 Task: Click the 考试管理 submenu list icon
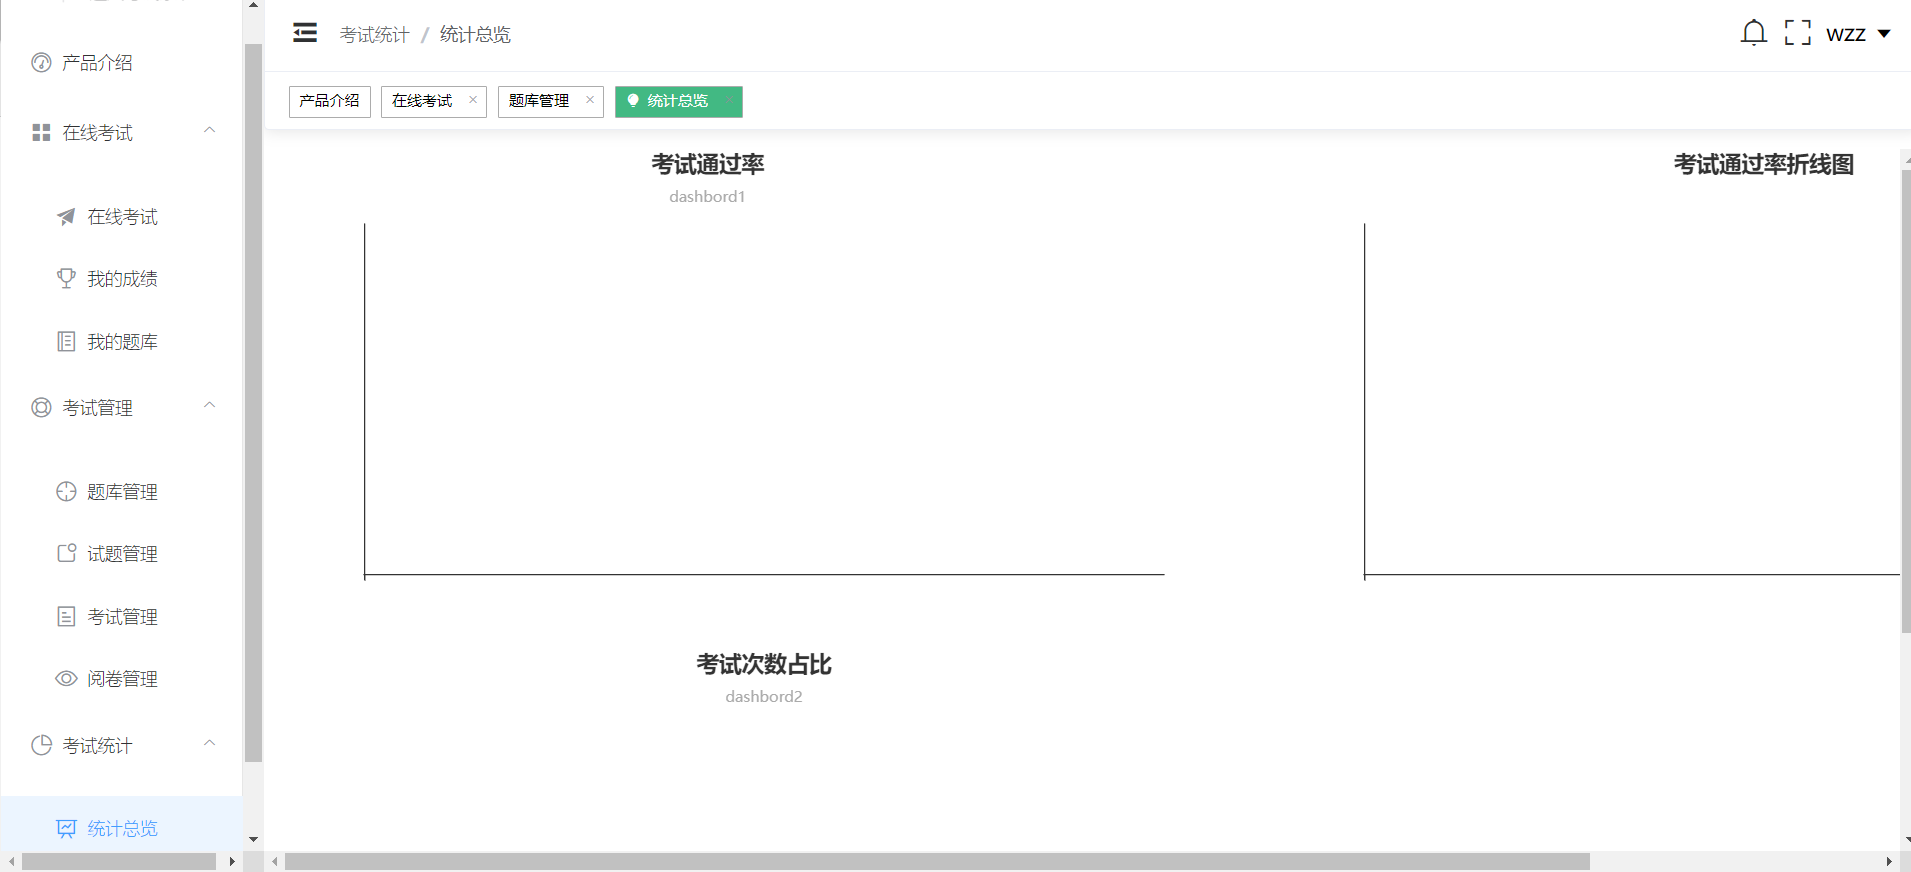click(66, 617)
